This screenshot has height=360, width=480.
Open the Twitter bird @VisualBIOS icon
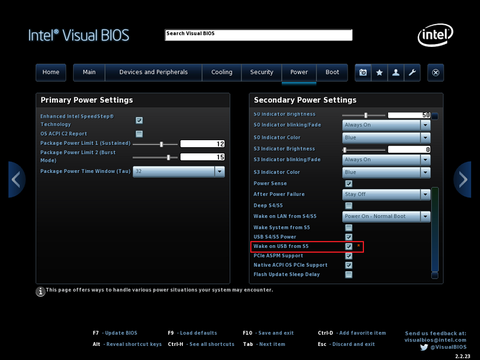point(424,347)
